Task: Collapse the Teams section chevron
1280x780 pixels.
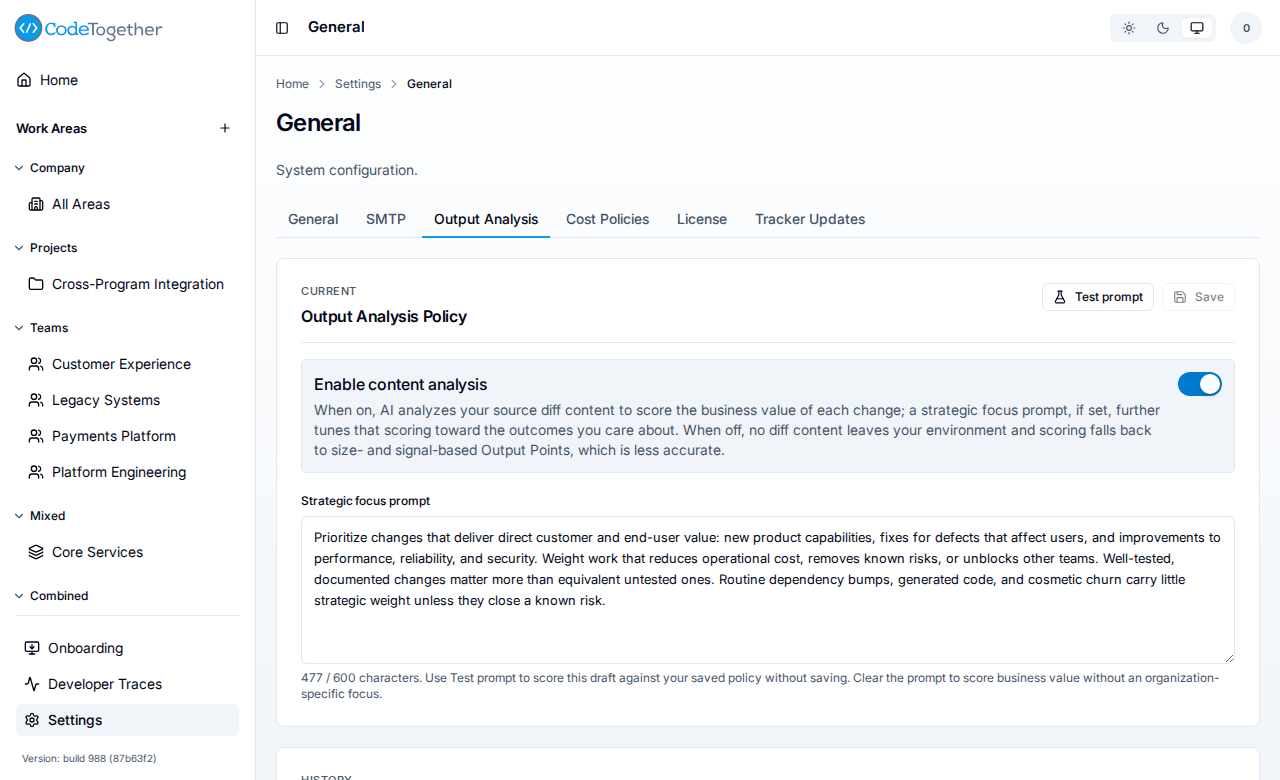Action: point(19,328)
